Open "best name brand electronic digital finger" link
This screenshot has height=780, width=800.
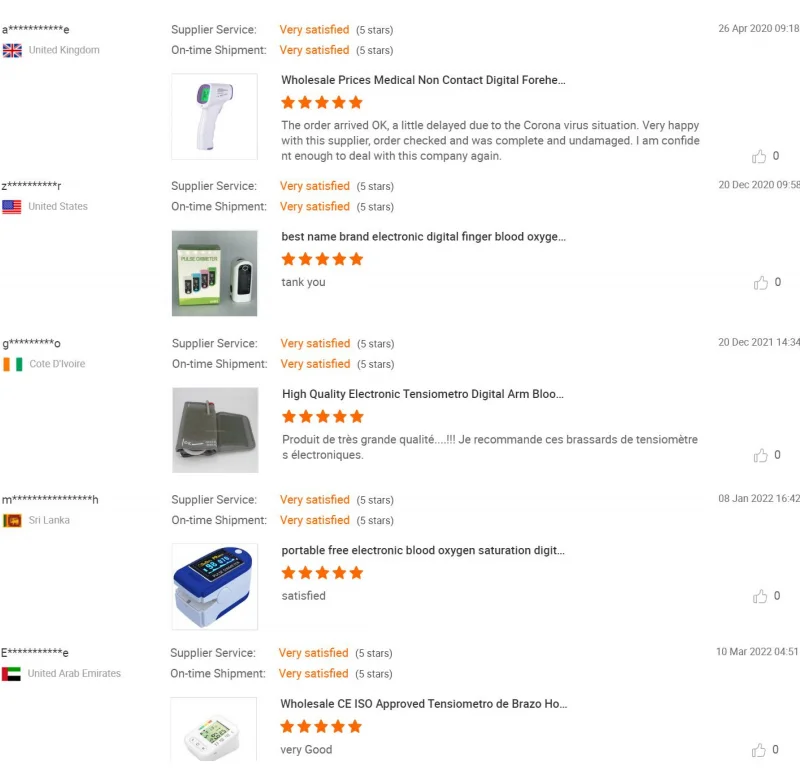pos(423,237)
